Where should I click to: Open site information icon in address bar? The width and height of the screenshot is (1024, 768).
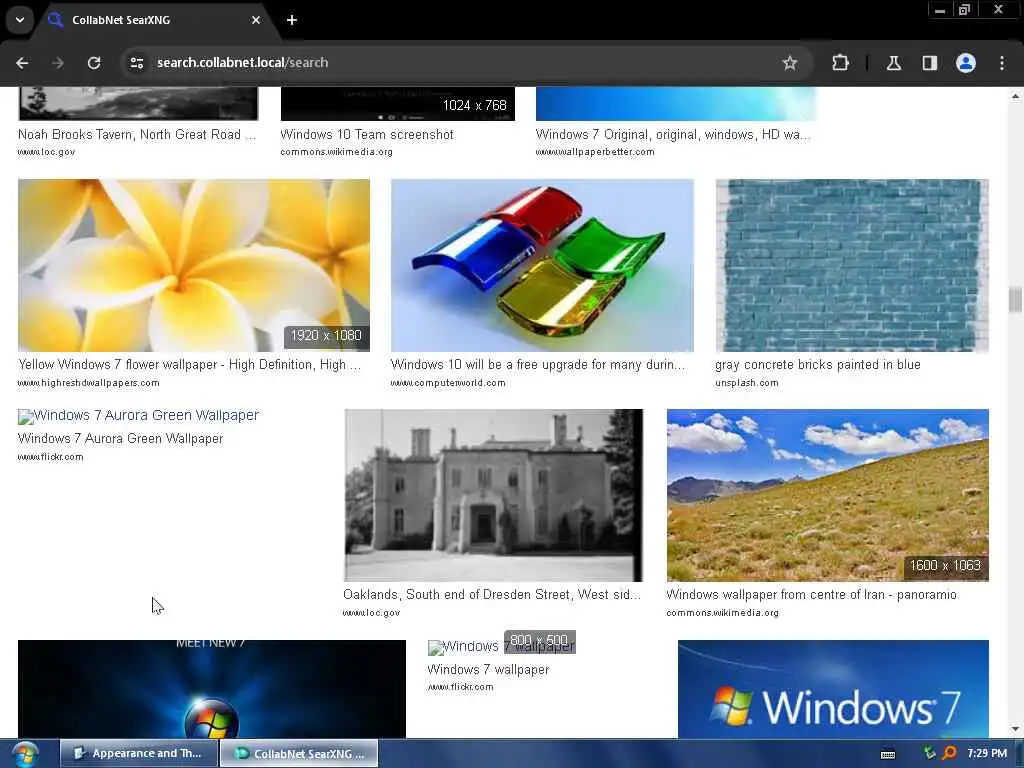(x=137, y=63)
